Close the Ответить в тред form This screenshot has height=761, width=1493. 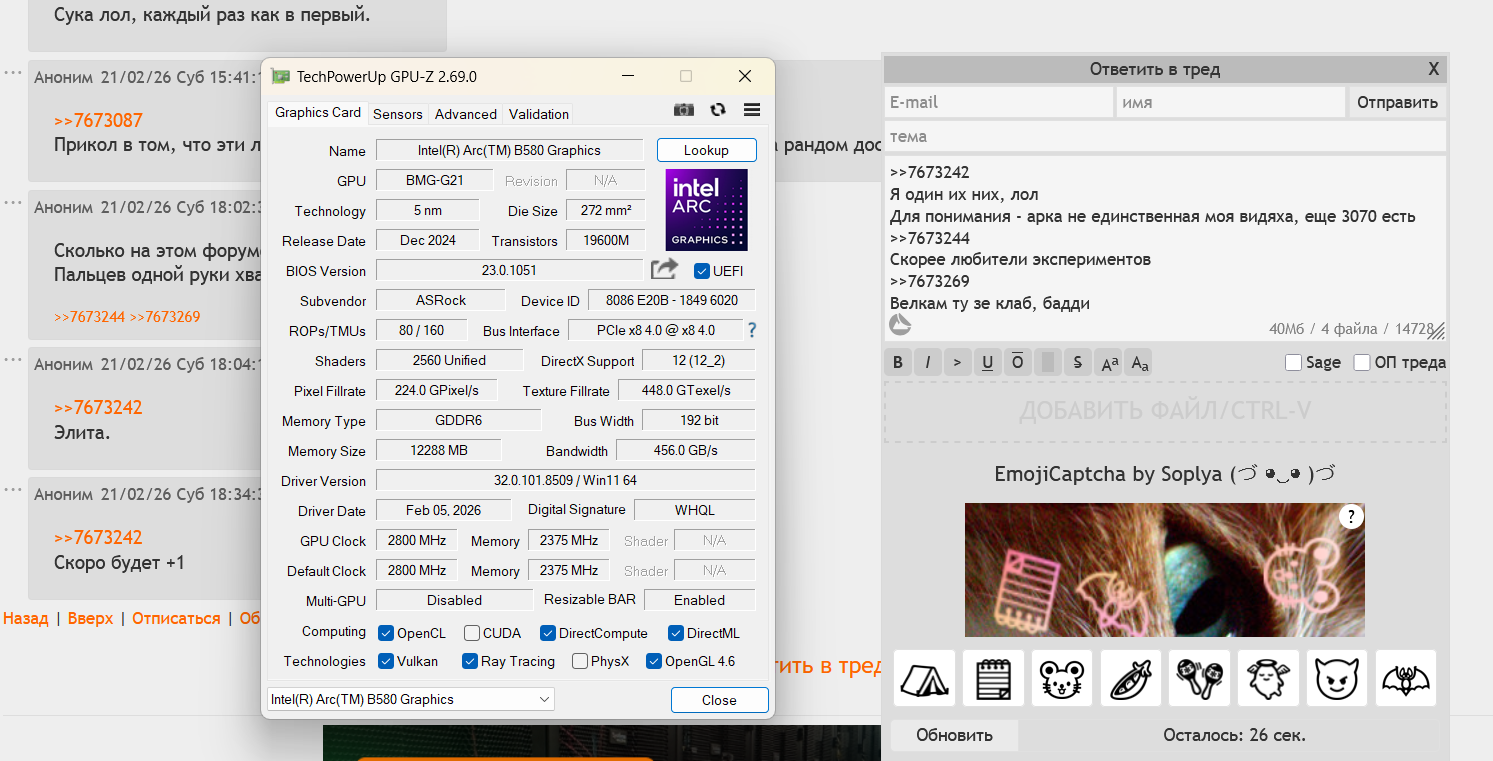(x=1433, y=69)
